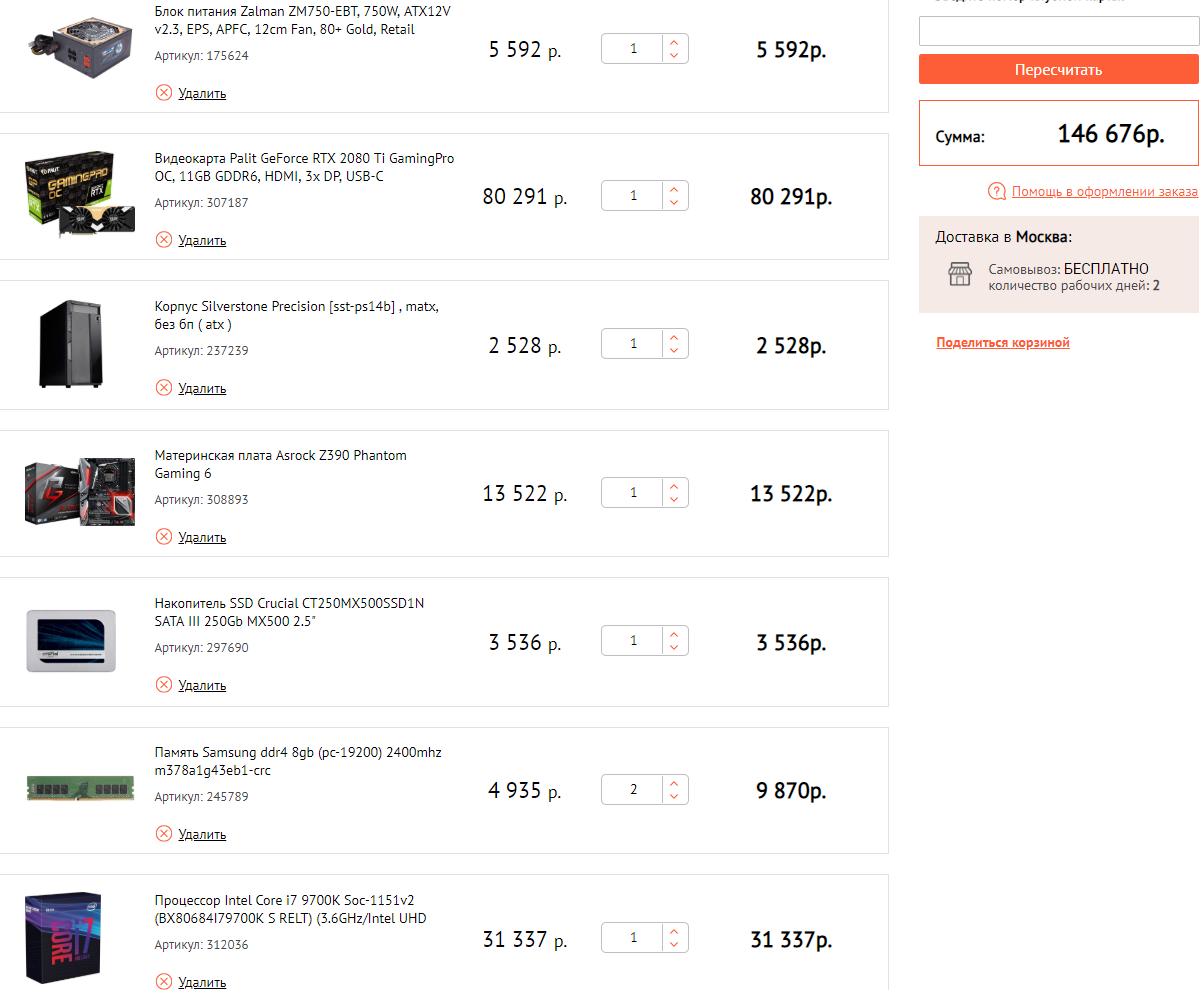Open the Asrock Z390 Phantom Gaming 6 product link
The image size is (1200, 990).
coord(280,464)
